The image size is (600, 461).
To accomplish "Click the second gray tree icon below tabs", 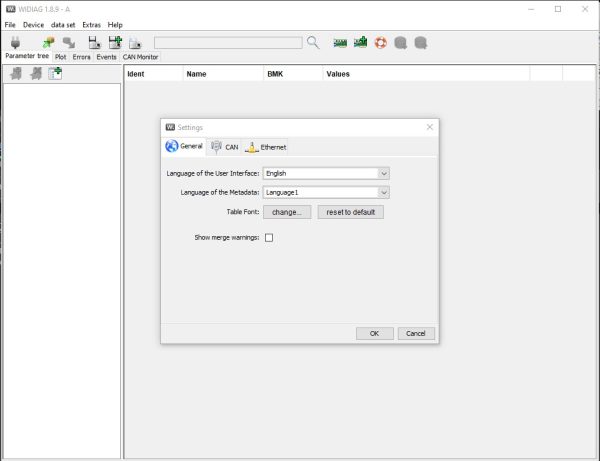I will tap(36, 73).
